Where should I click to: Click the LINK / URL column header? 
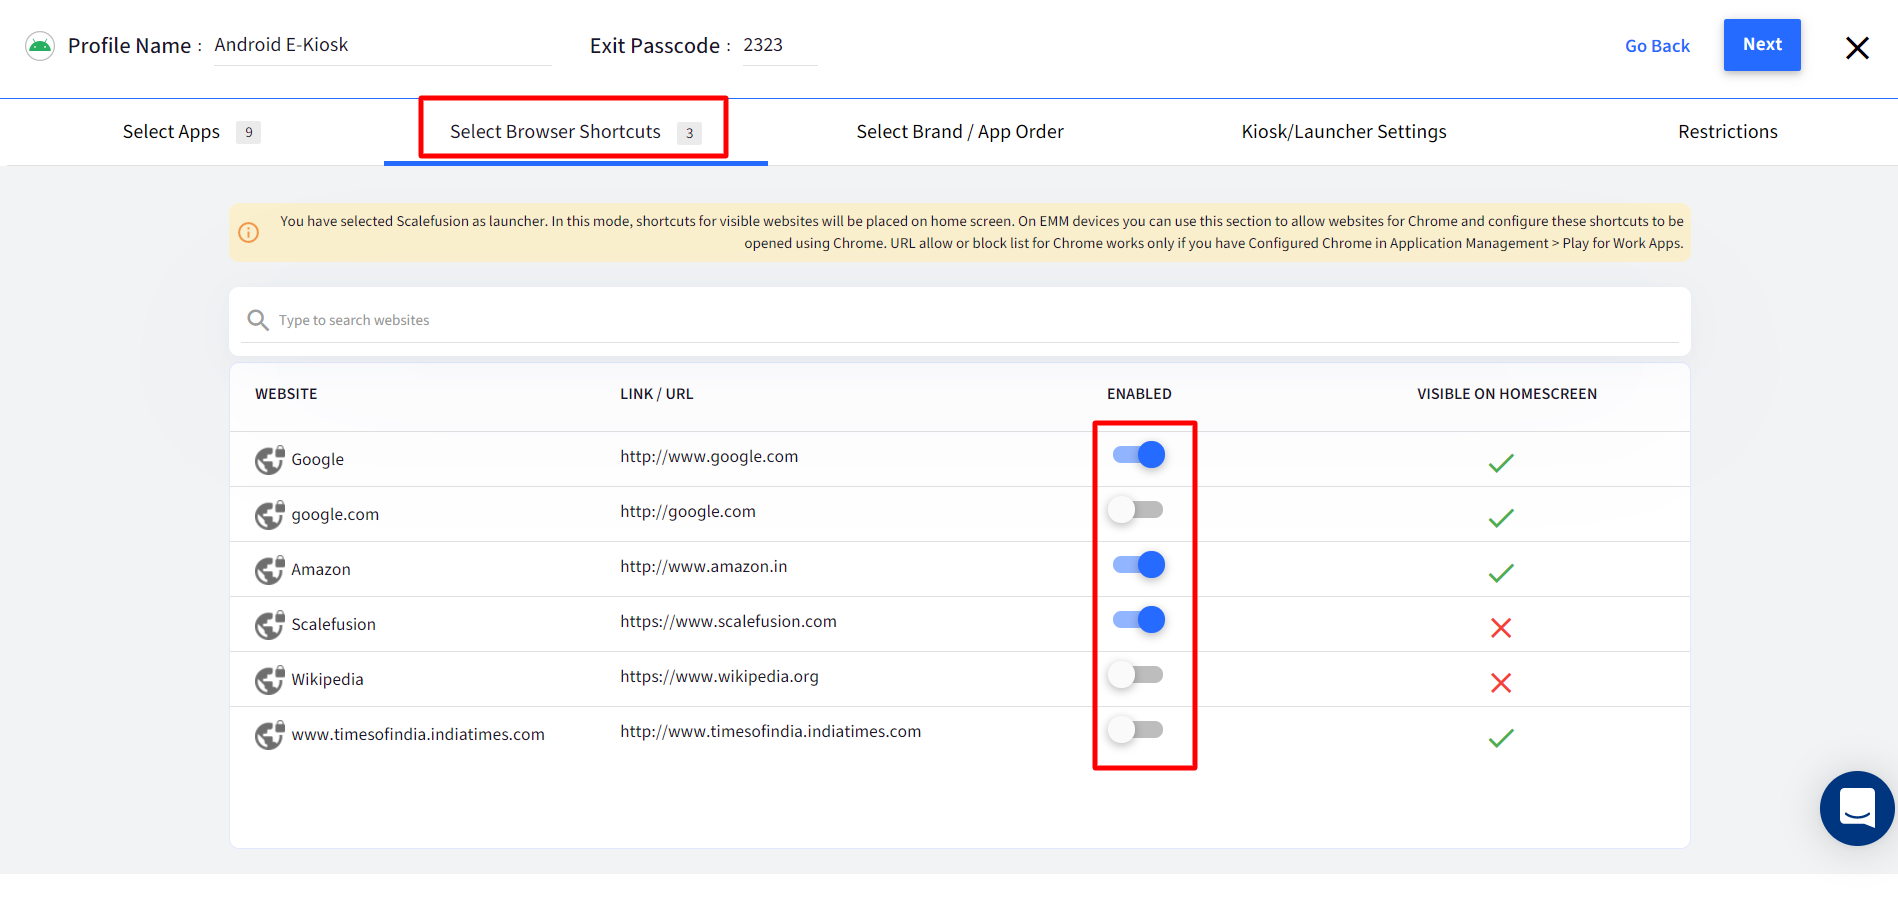click(656, 394)
